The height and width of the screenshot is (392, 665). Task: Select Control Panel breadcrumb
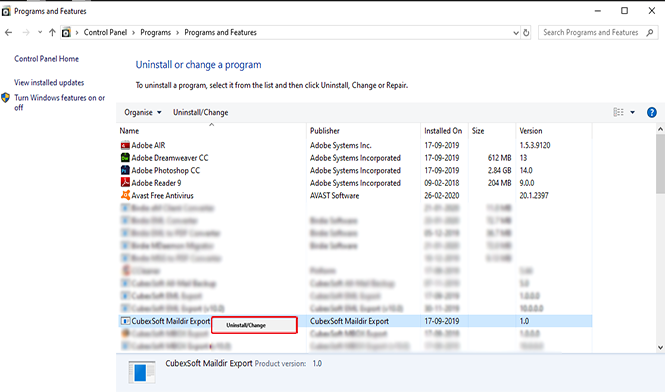tap(105, 32)
